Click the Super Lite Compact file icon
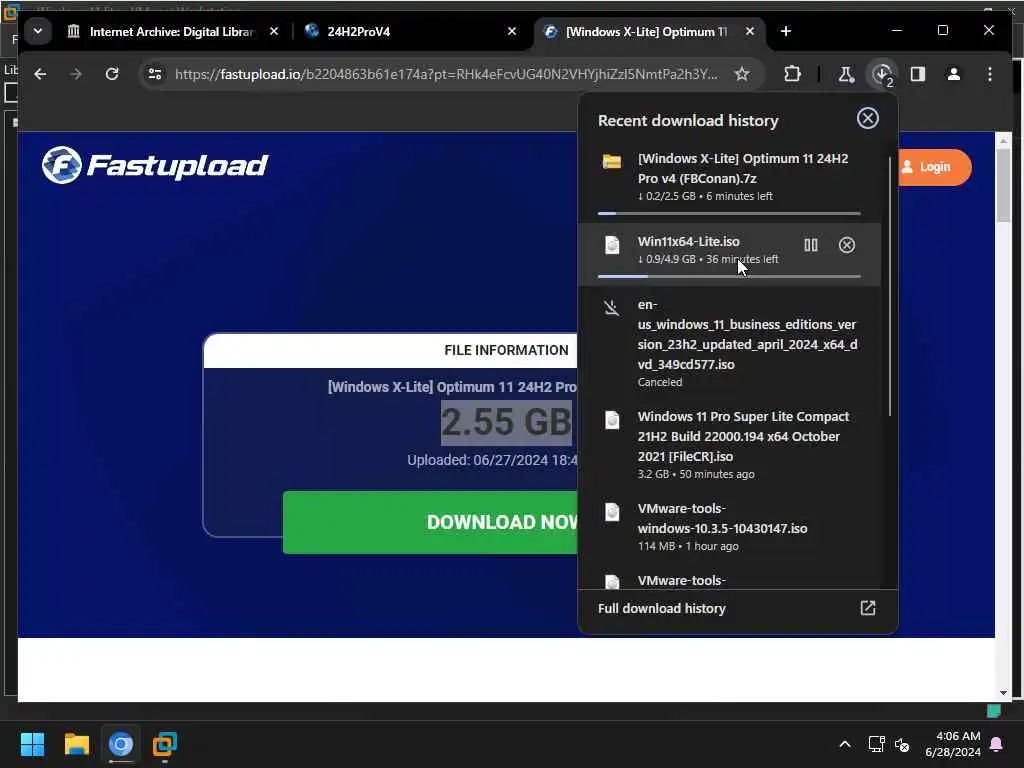Image resolution: width=1024 pixels, height=768 pixels. (x=611, y=420)
